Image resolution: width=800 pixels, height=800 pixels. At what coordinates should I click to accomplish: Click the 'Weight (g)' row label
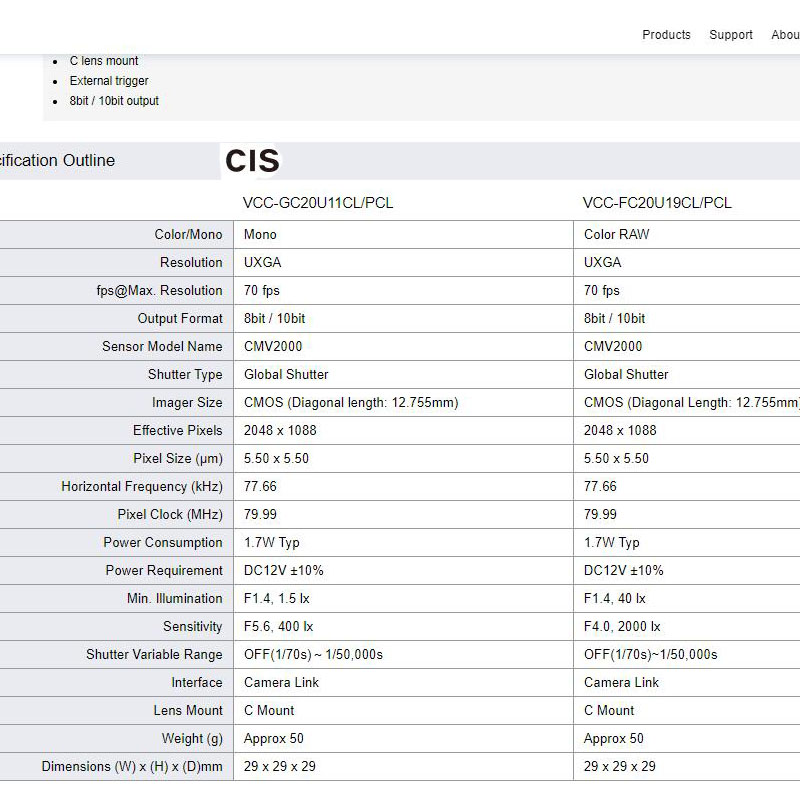[x=192, y=738]
